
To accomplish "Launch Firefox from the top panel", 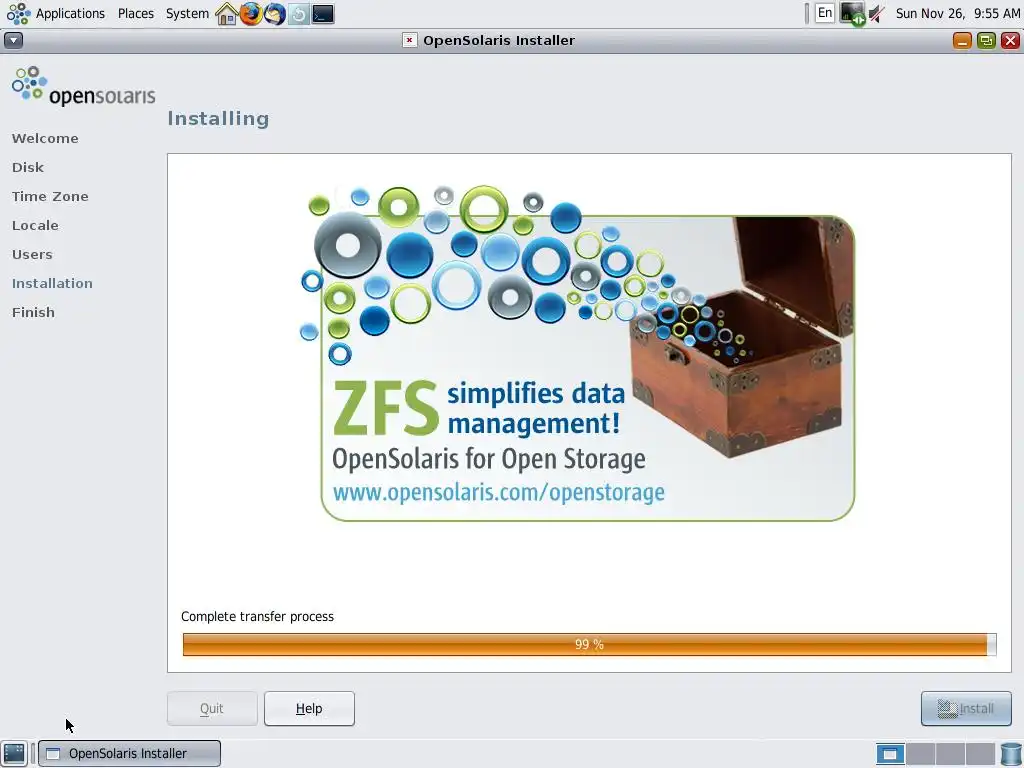I will pyautogui.click(x=250, y=14).
